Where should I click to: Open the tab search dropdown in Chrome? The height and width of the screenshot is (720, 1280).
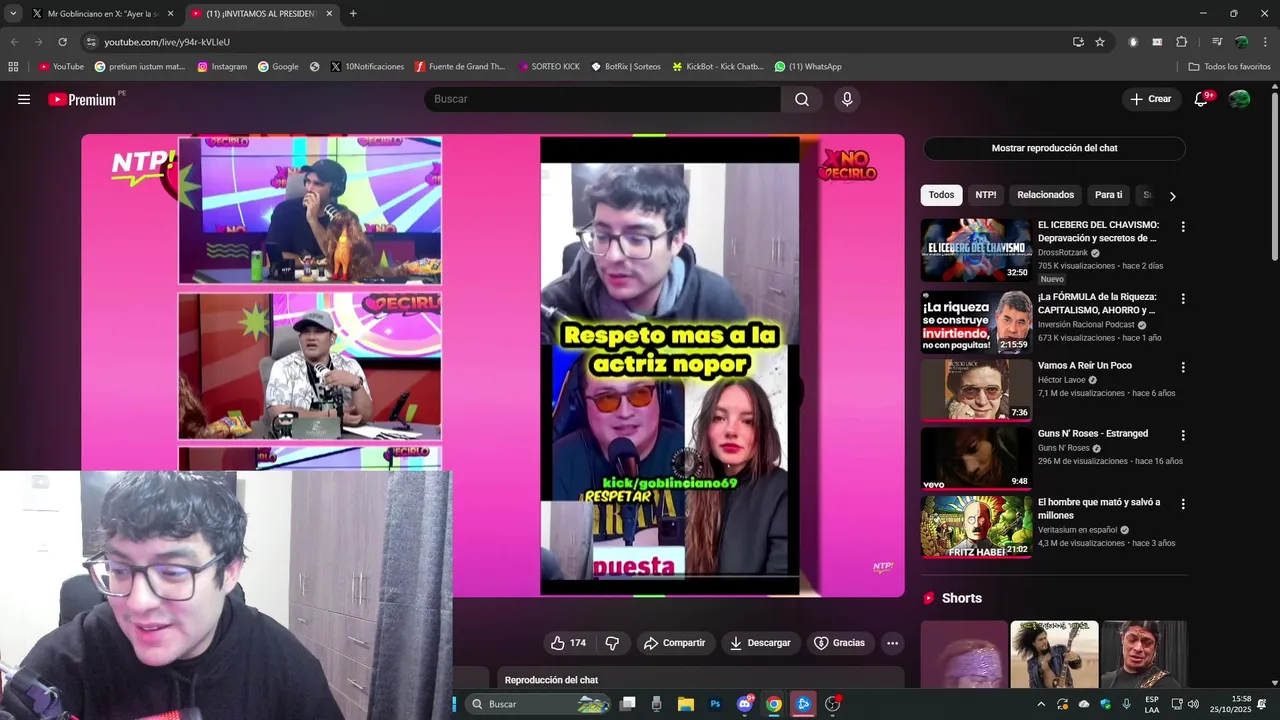pos(13,14)
